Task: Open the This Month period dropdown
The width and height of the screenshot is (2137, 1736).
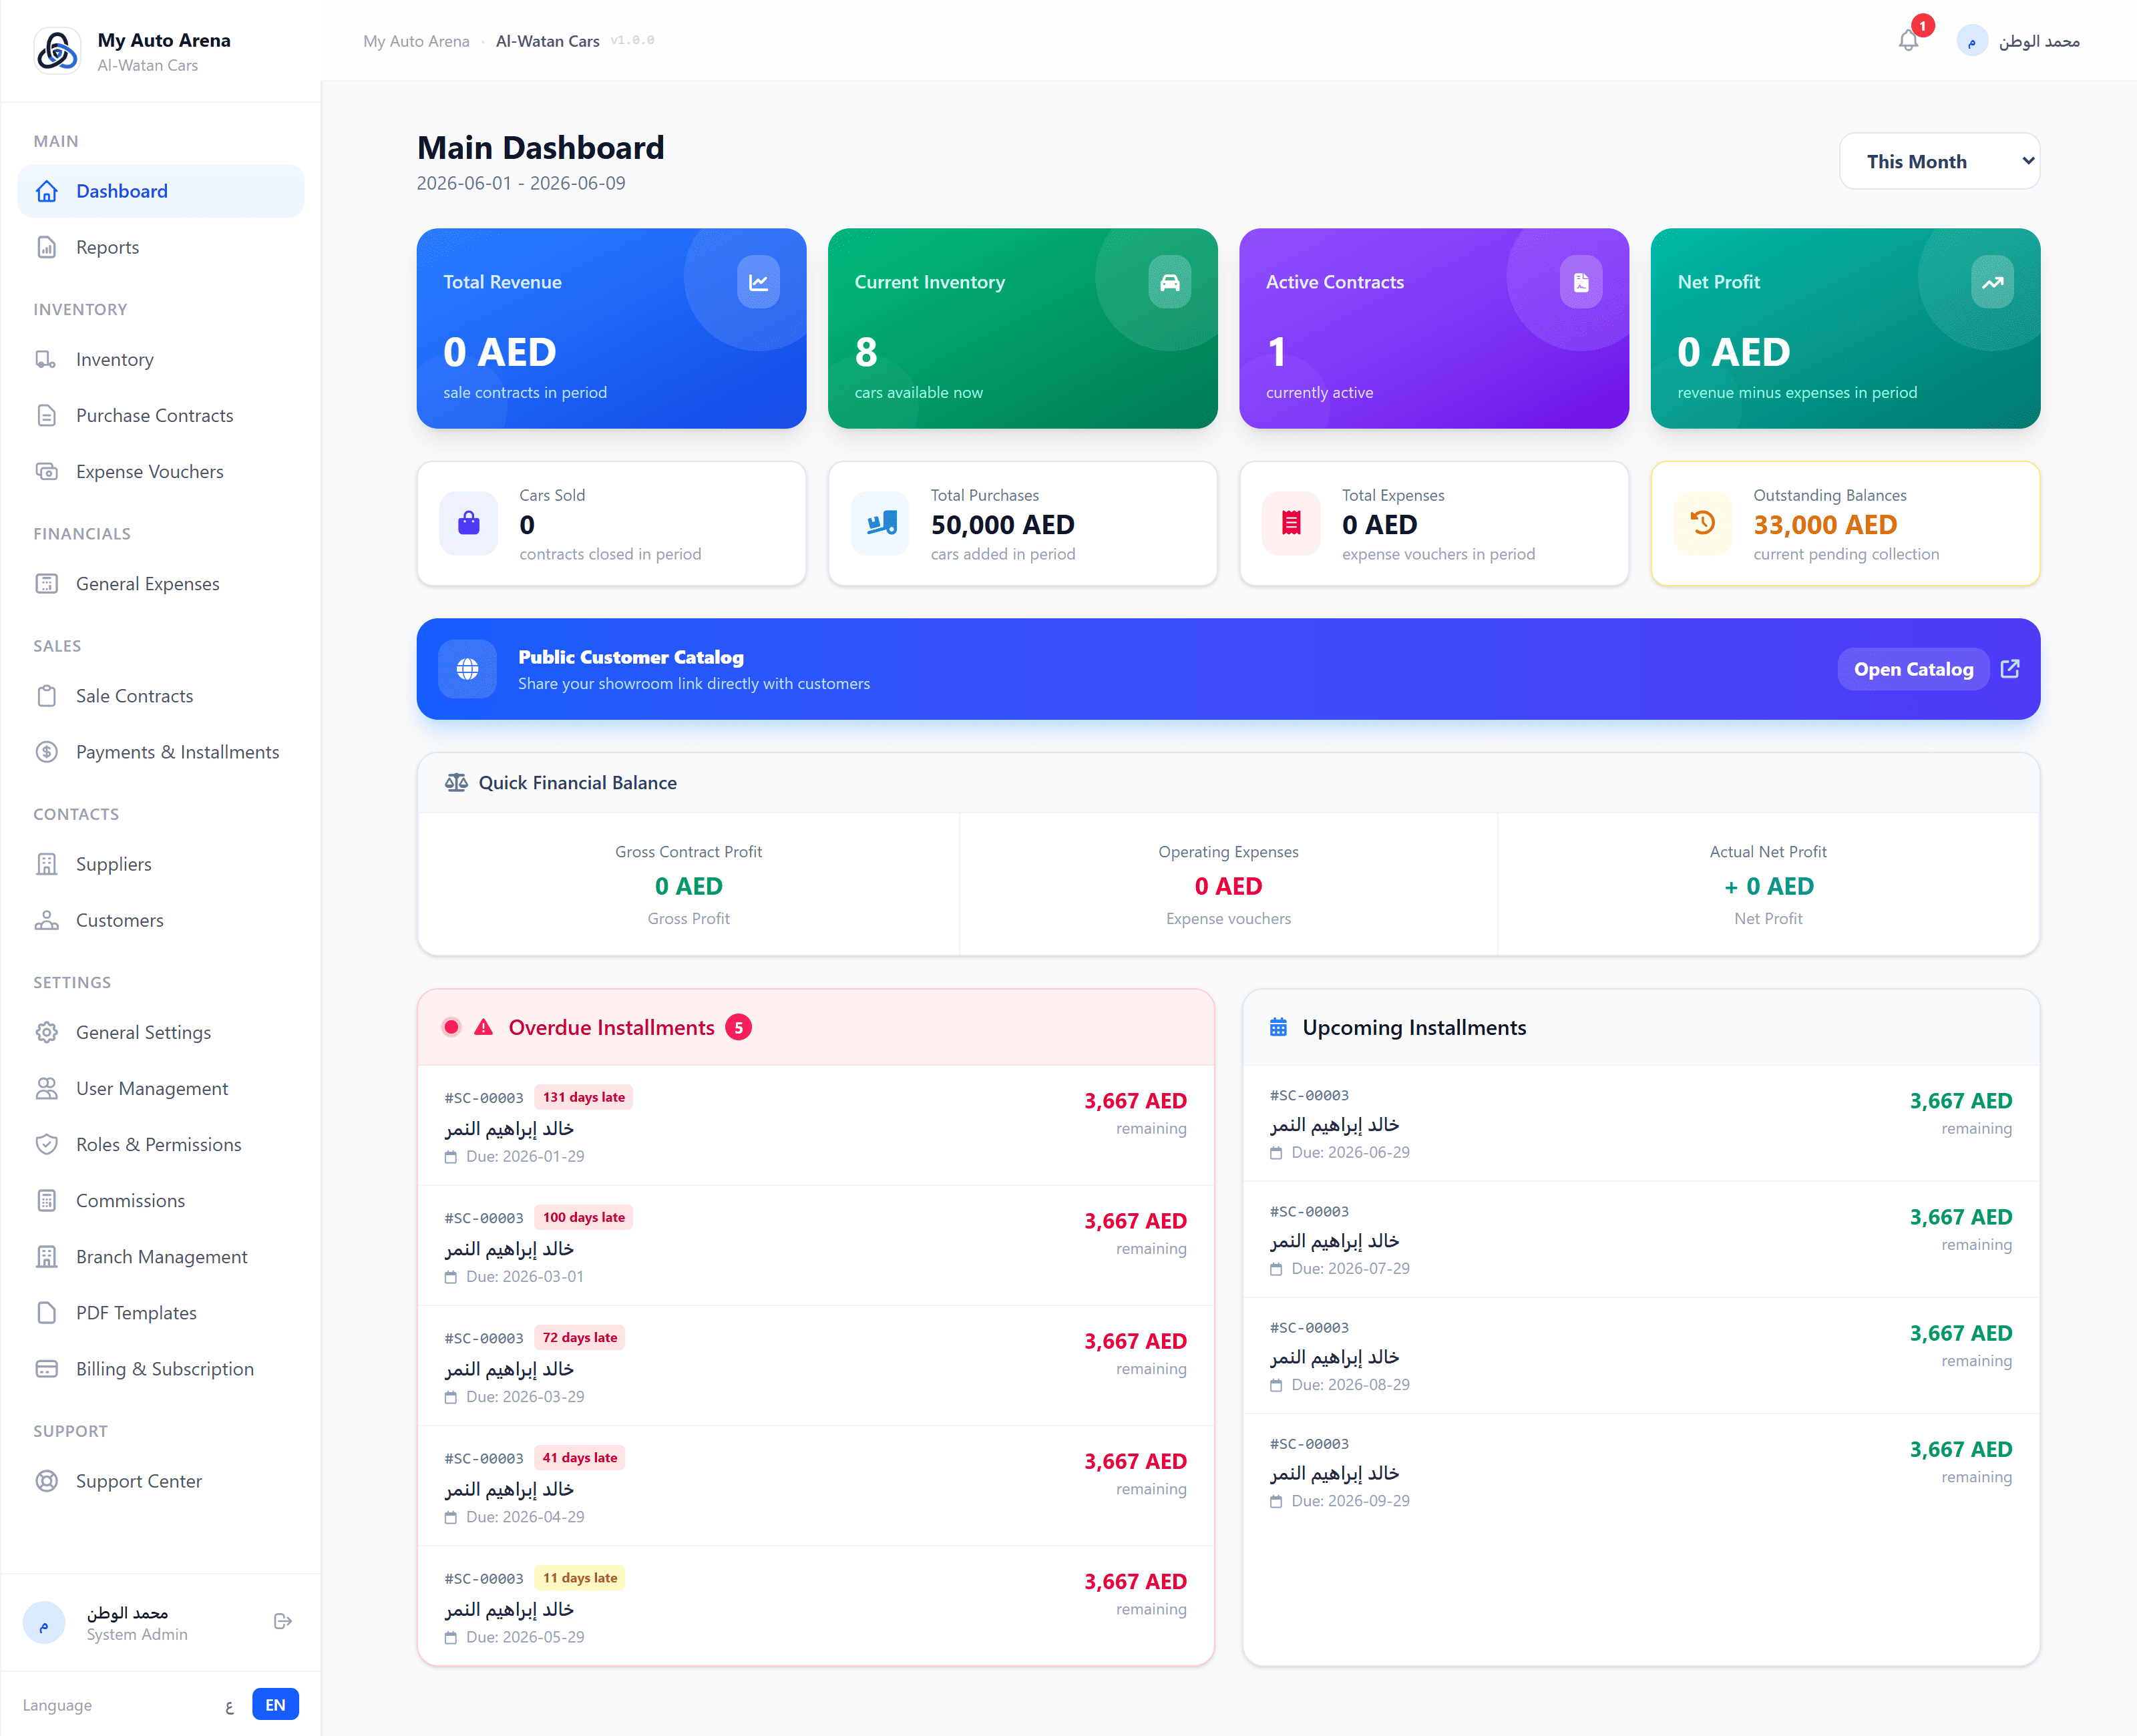Action: [x=1939, y=161]
